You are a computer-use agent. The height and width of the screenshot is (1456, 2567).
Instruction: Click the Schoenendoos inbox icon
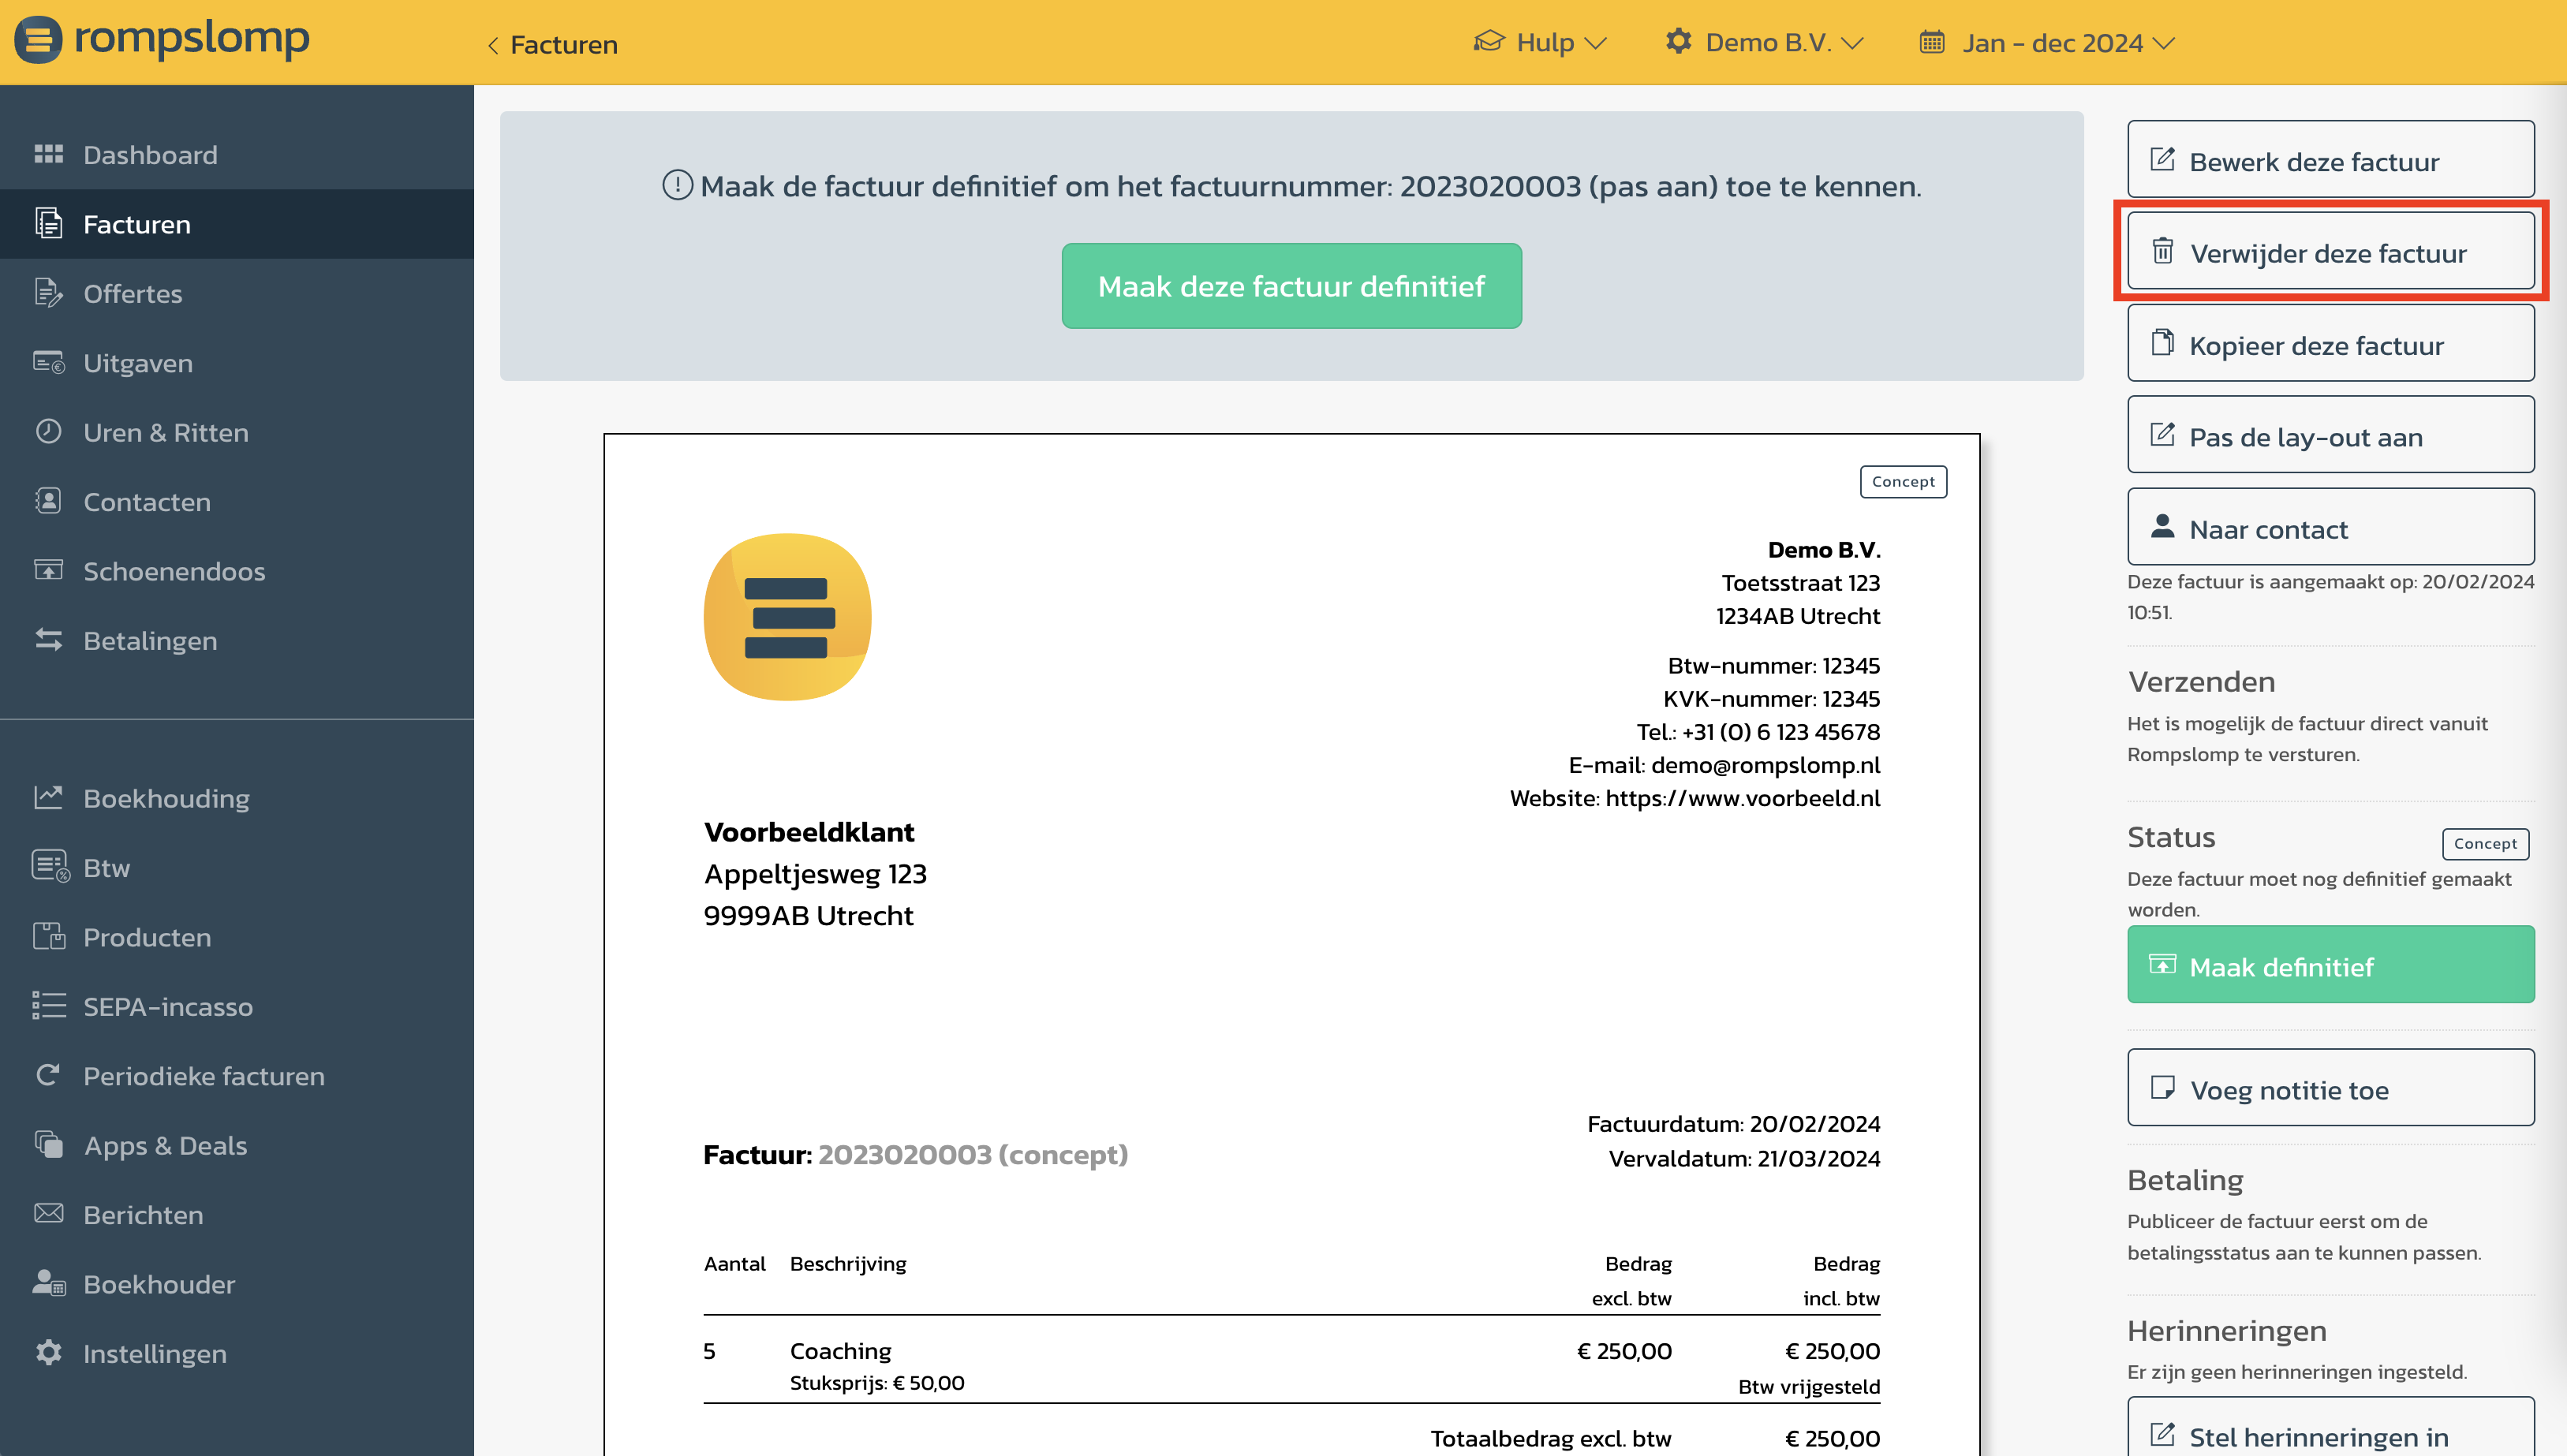pyautogui.click(x=48, y=571)
